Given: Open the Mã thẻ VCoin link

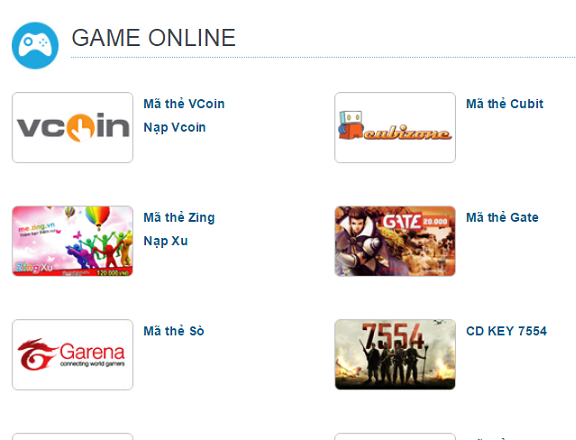Looking at the screenshot, I should click(184, 104).
